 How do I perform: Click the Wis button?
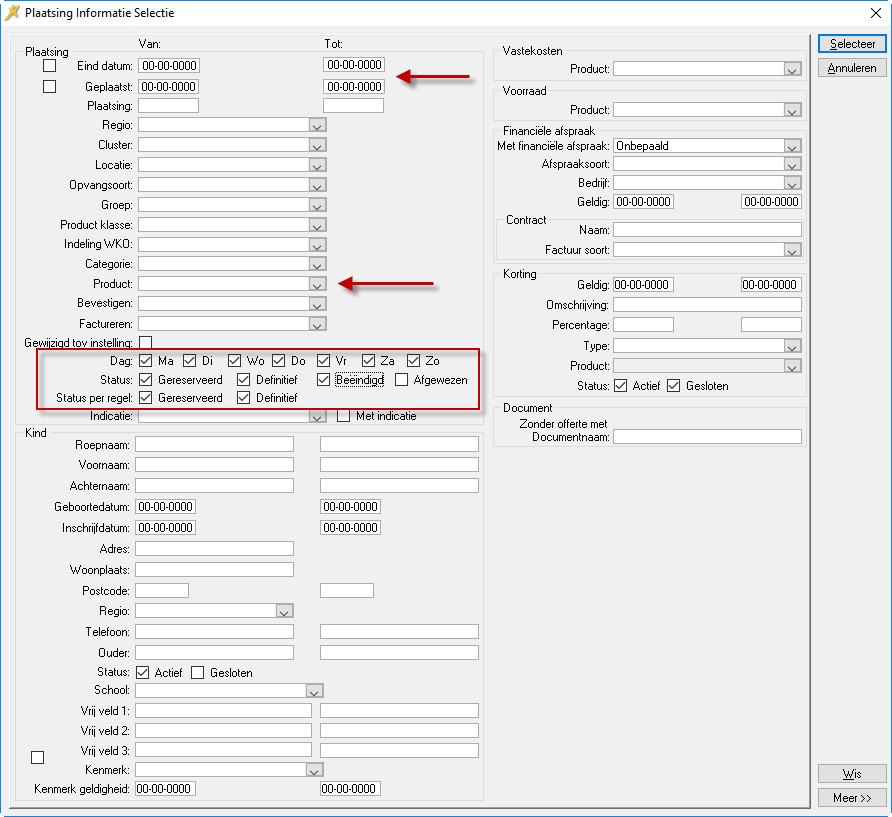(852, 774)
